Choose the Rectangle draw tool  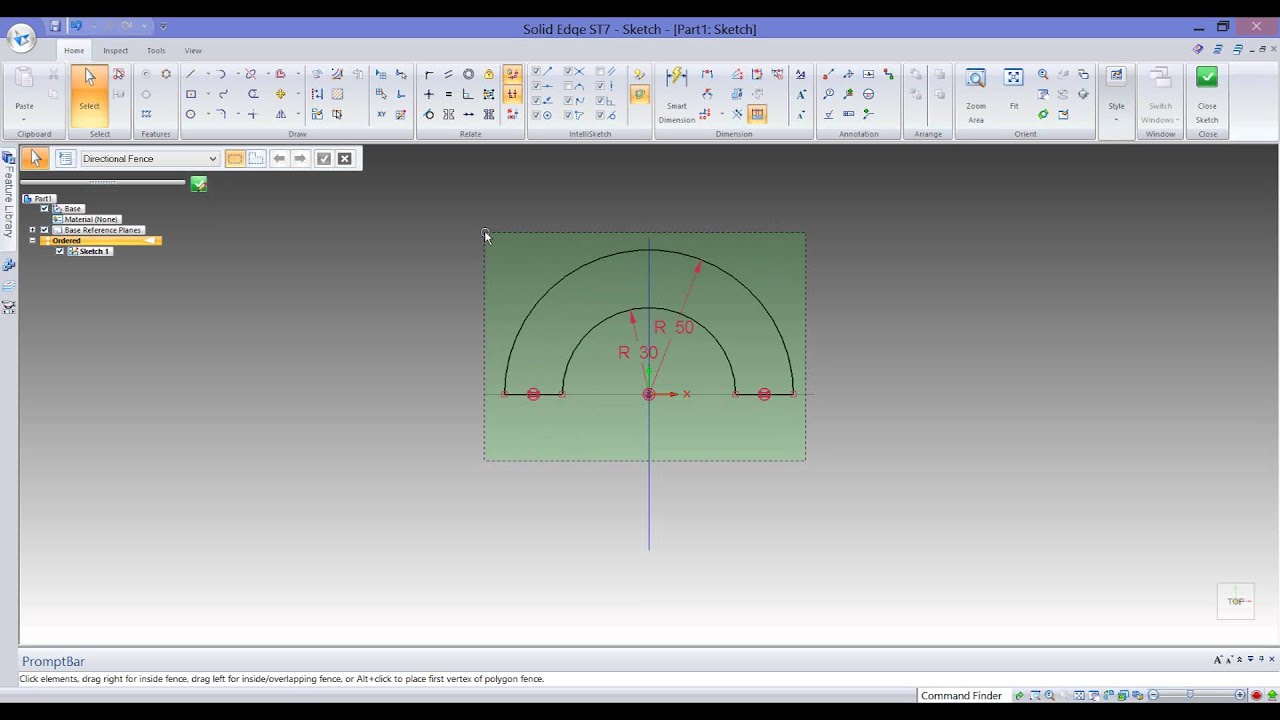tap(190, 94)
